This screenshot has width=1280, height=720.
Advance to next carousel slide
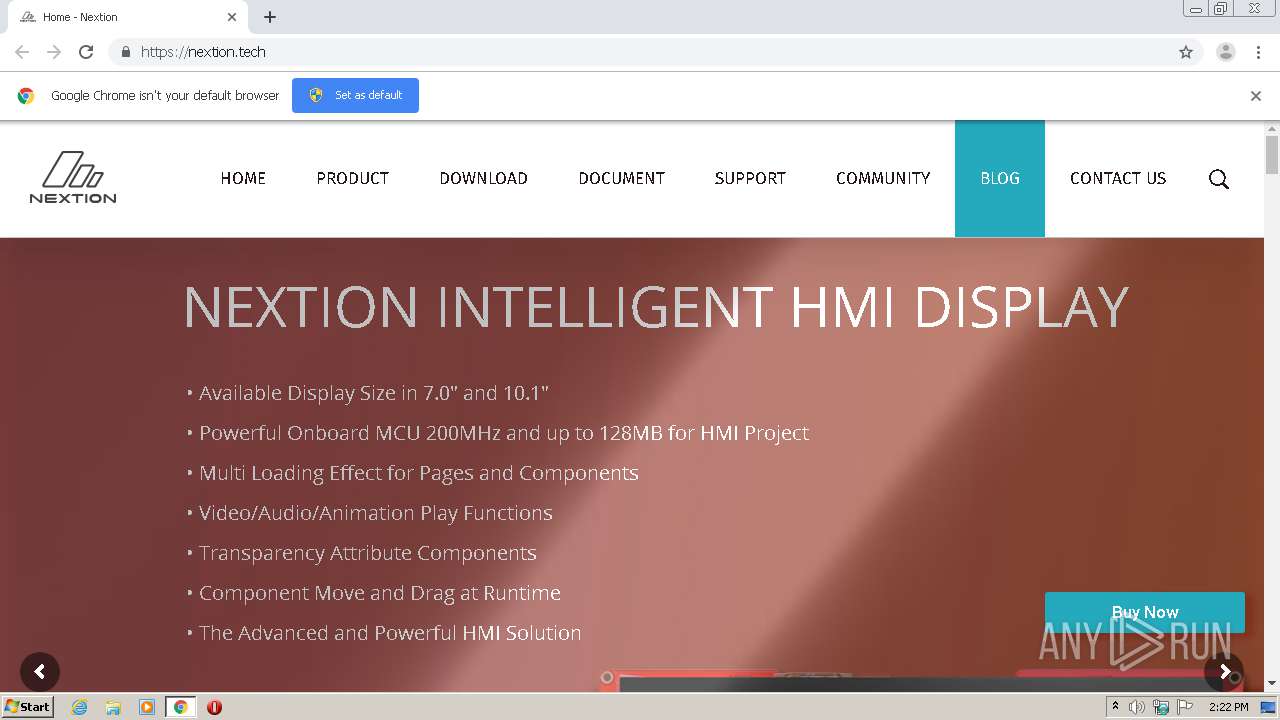click(1224, 672)
